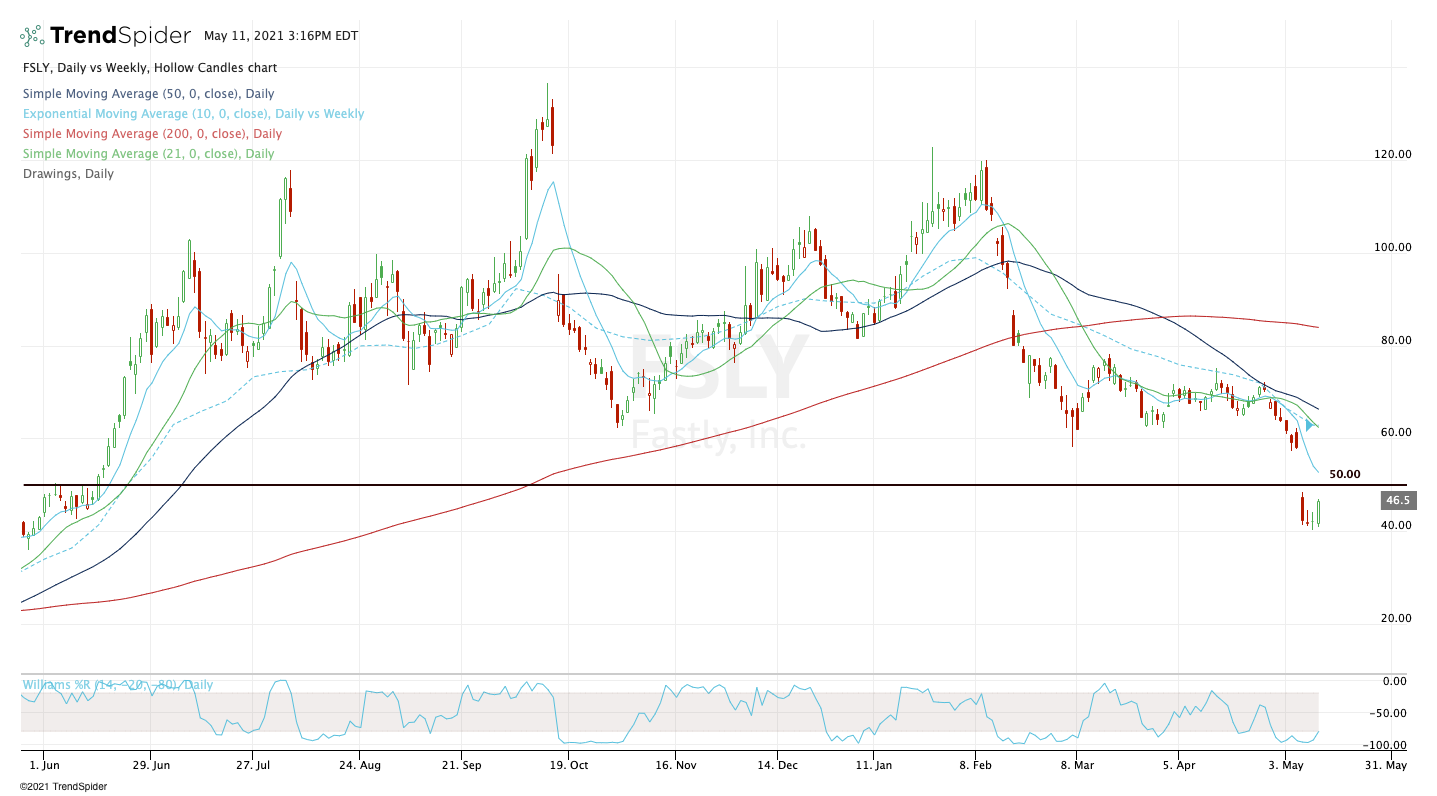Click the 31. May date axis label
The width and height of the screenshot is (1437, 796).
1385,765
